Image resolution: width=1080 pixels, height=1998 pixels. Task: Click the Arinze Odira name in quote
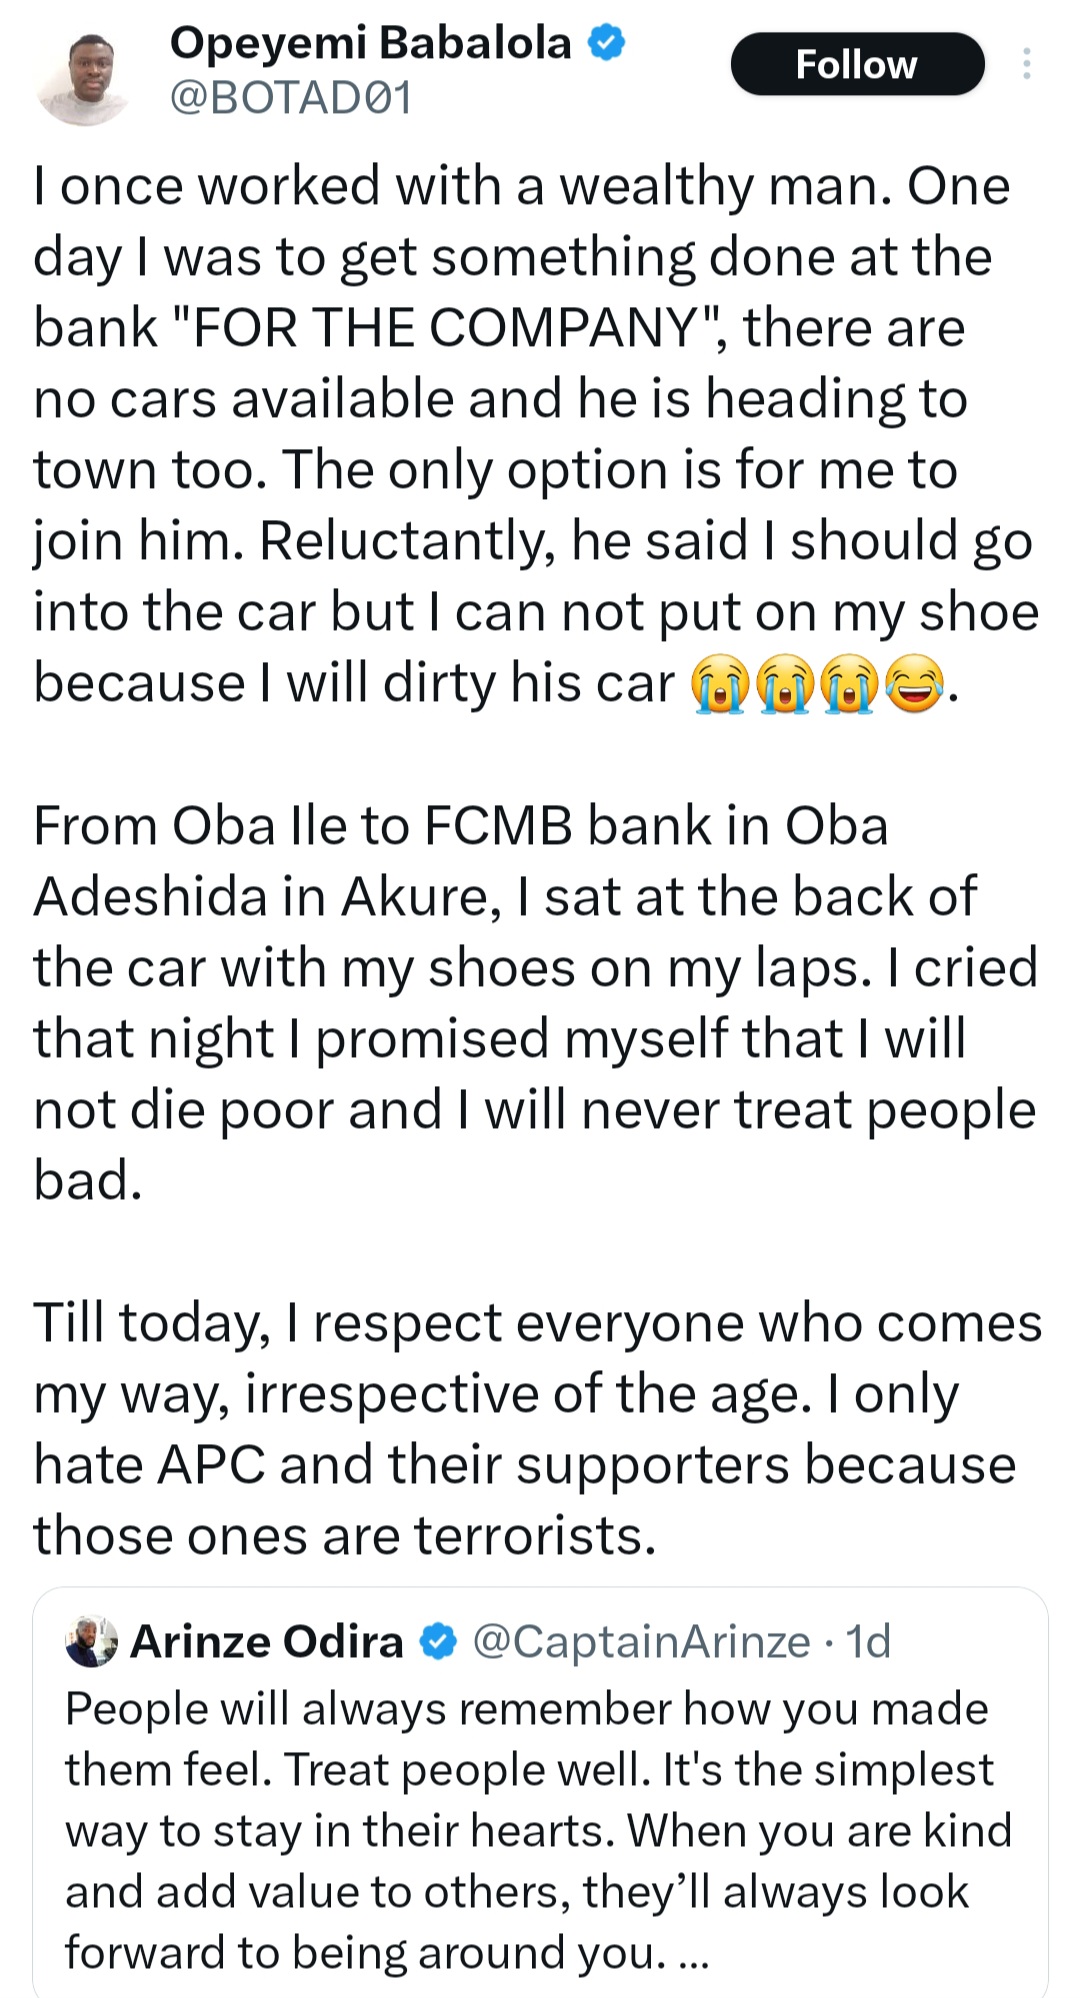(267, 1642)
